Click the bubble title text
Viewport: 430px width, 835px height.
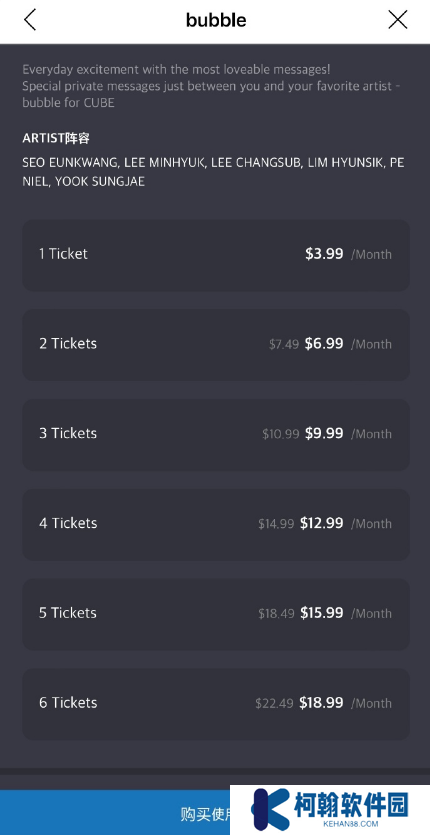(216, 20)
